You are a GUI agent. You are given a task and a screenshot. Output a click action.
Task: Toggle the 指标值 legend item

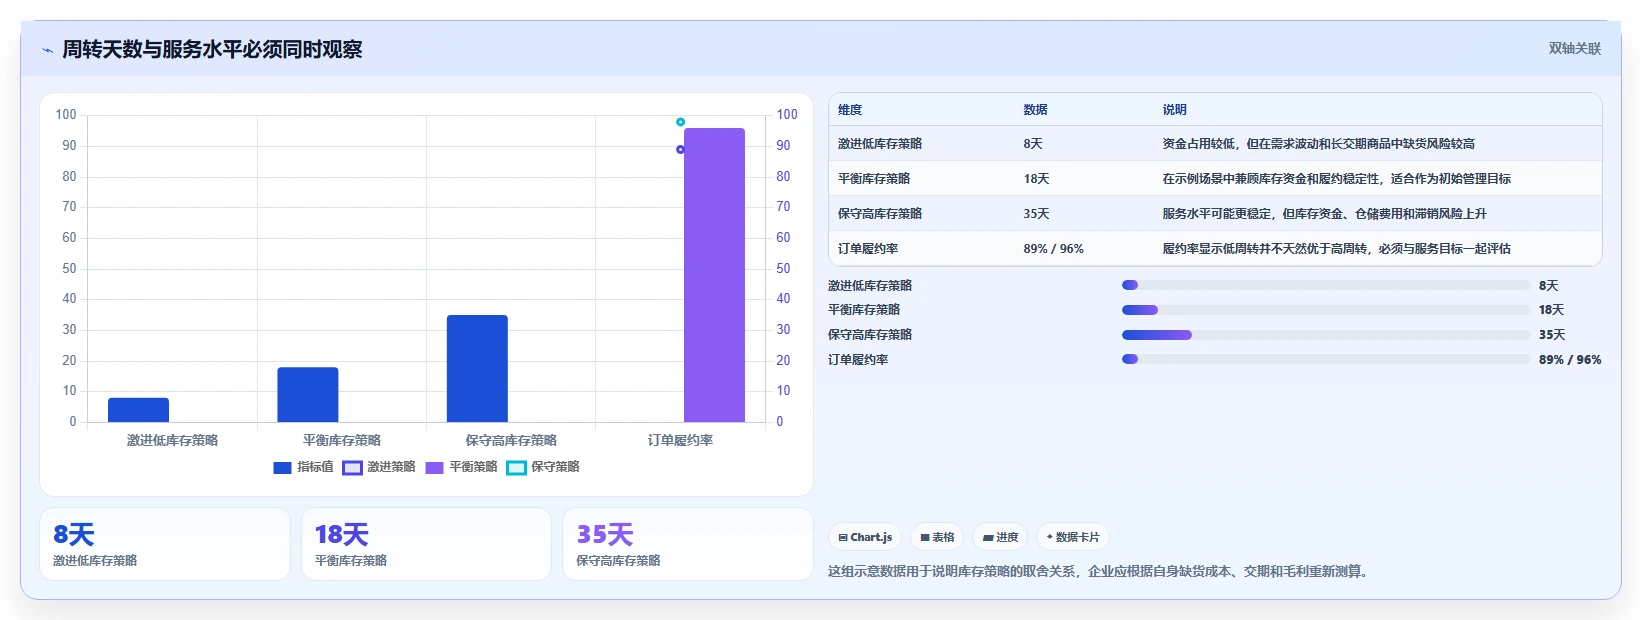[303, 467]
